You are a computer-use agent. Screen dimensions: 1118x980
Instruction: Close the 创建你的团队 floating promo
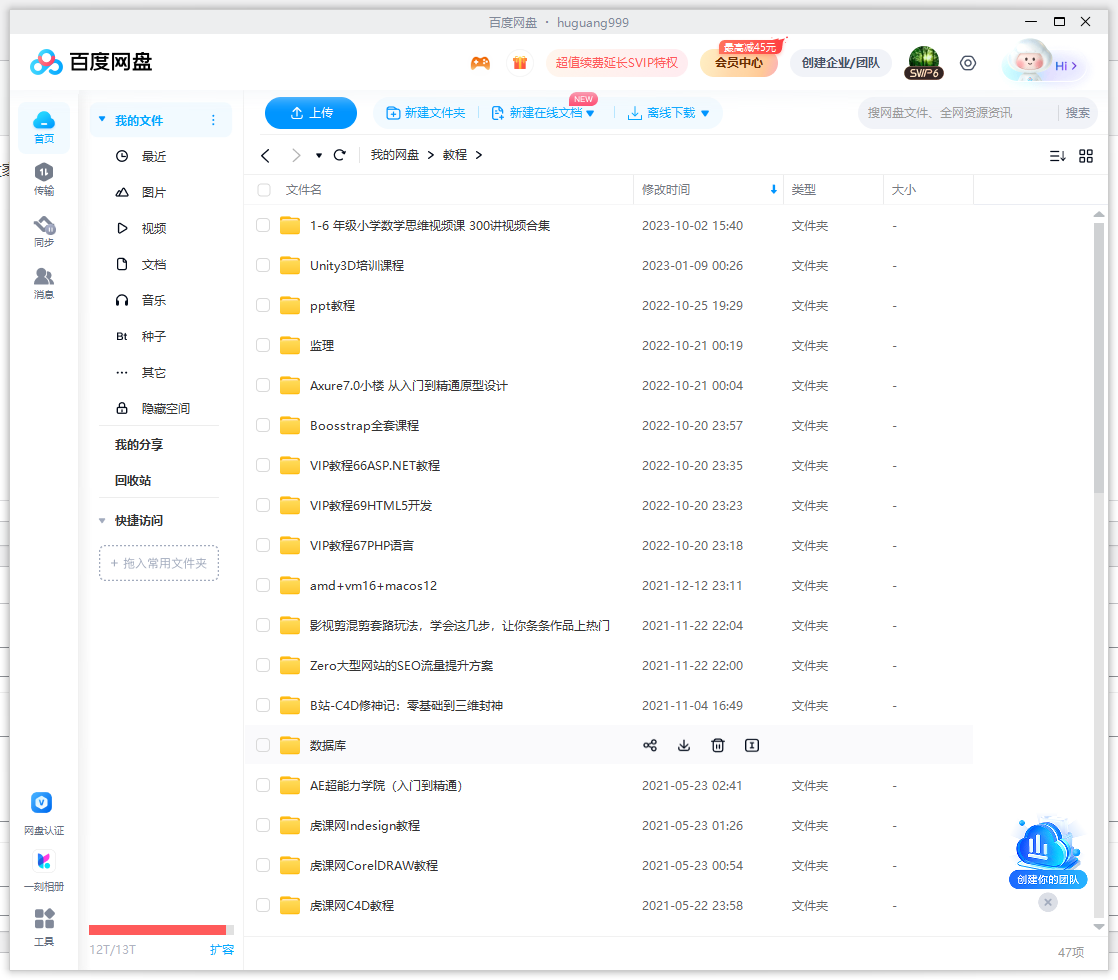pyautogui.click(x=1047, y=902)
